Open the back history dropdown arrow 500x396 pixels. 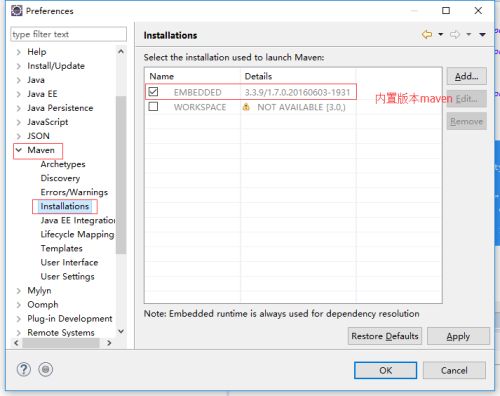[x=441, y=34]
